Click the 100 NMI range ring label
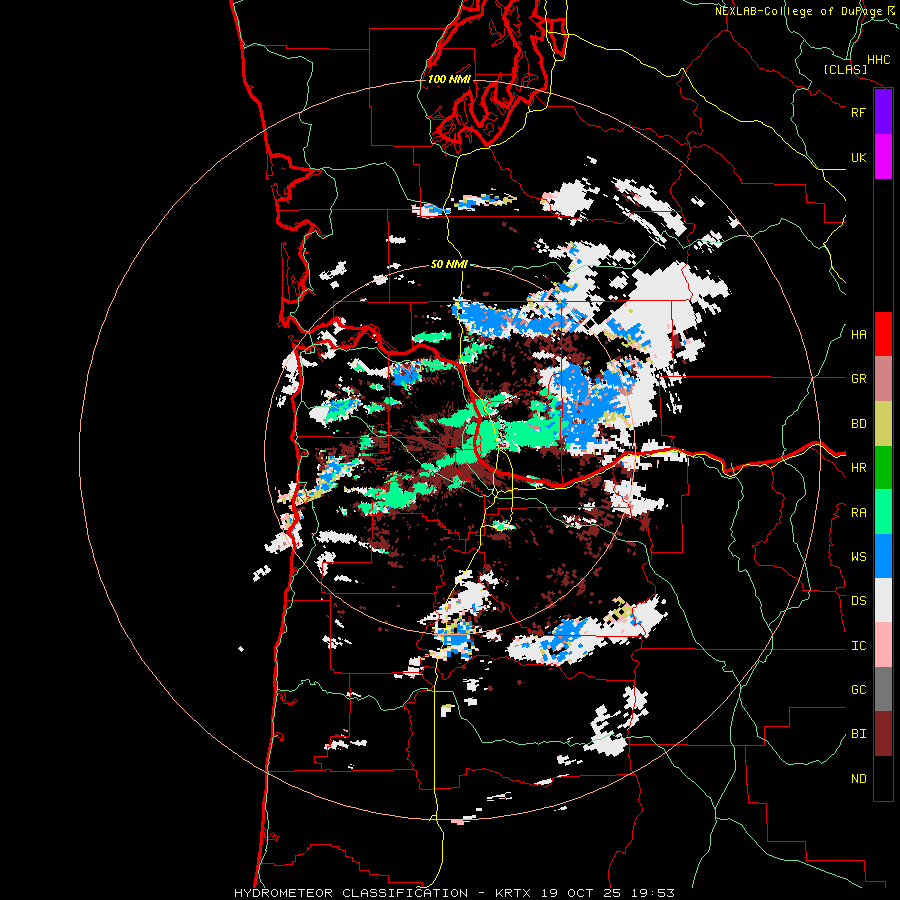 (449, 79)
